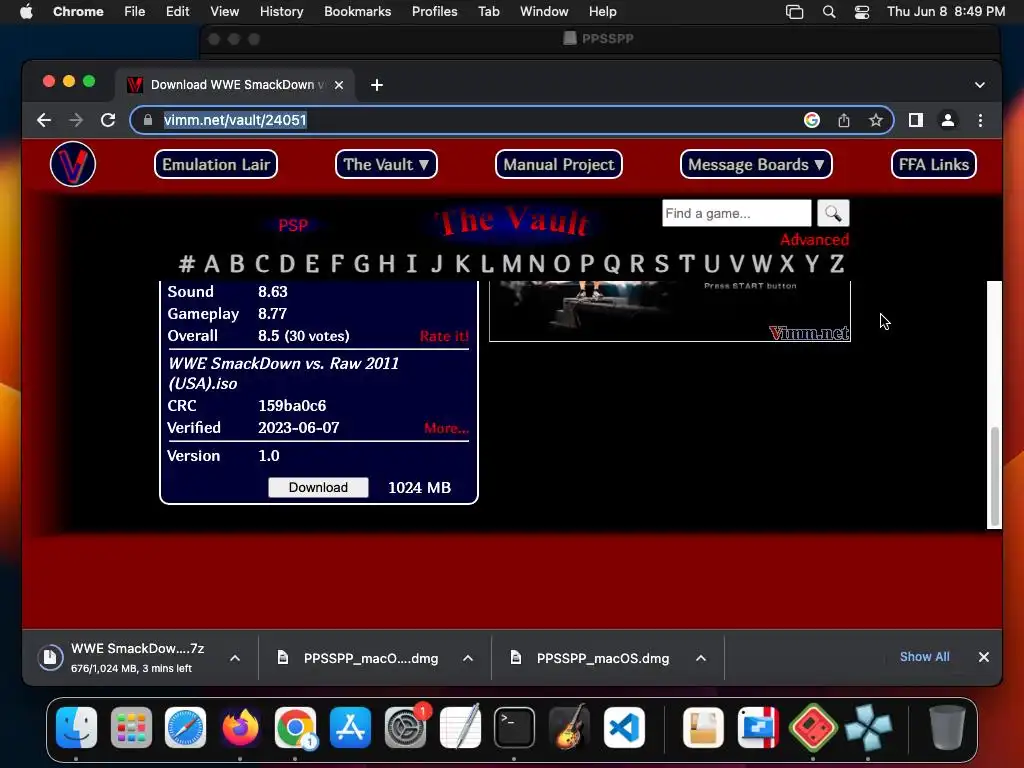Open the Bookmarks menu
Viewport: 1024px width, 768px height.
(x=358, y=12)
